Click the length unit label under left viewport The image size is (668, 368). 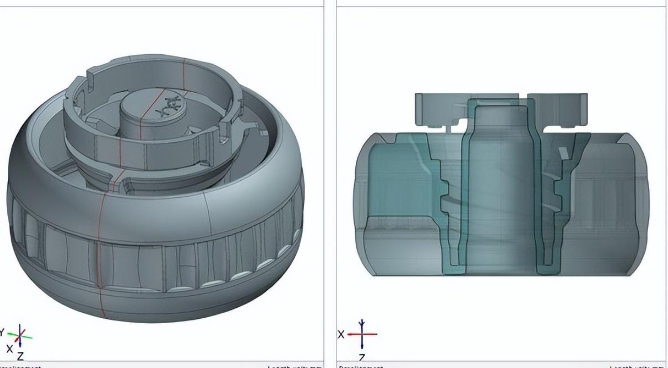point(295,366)
